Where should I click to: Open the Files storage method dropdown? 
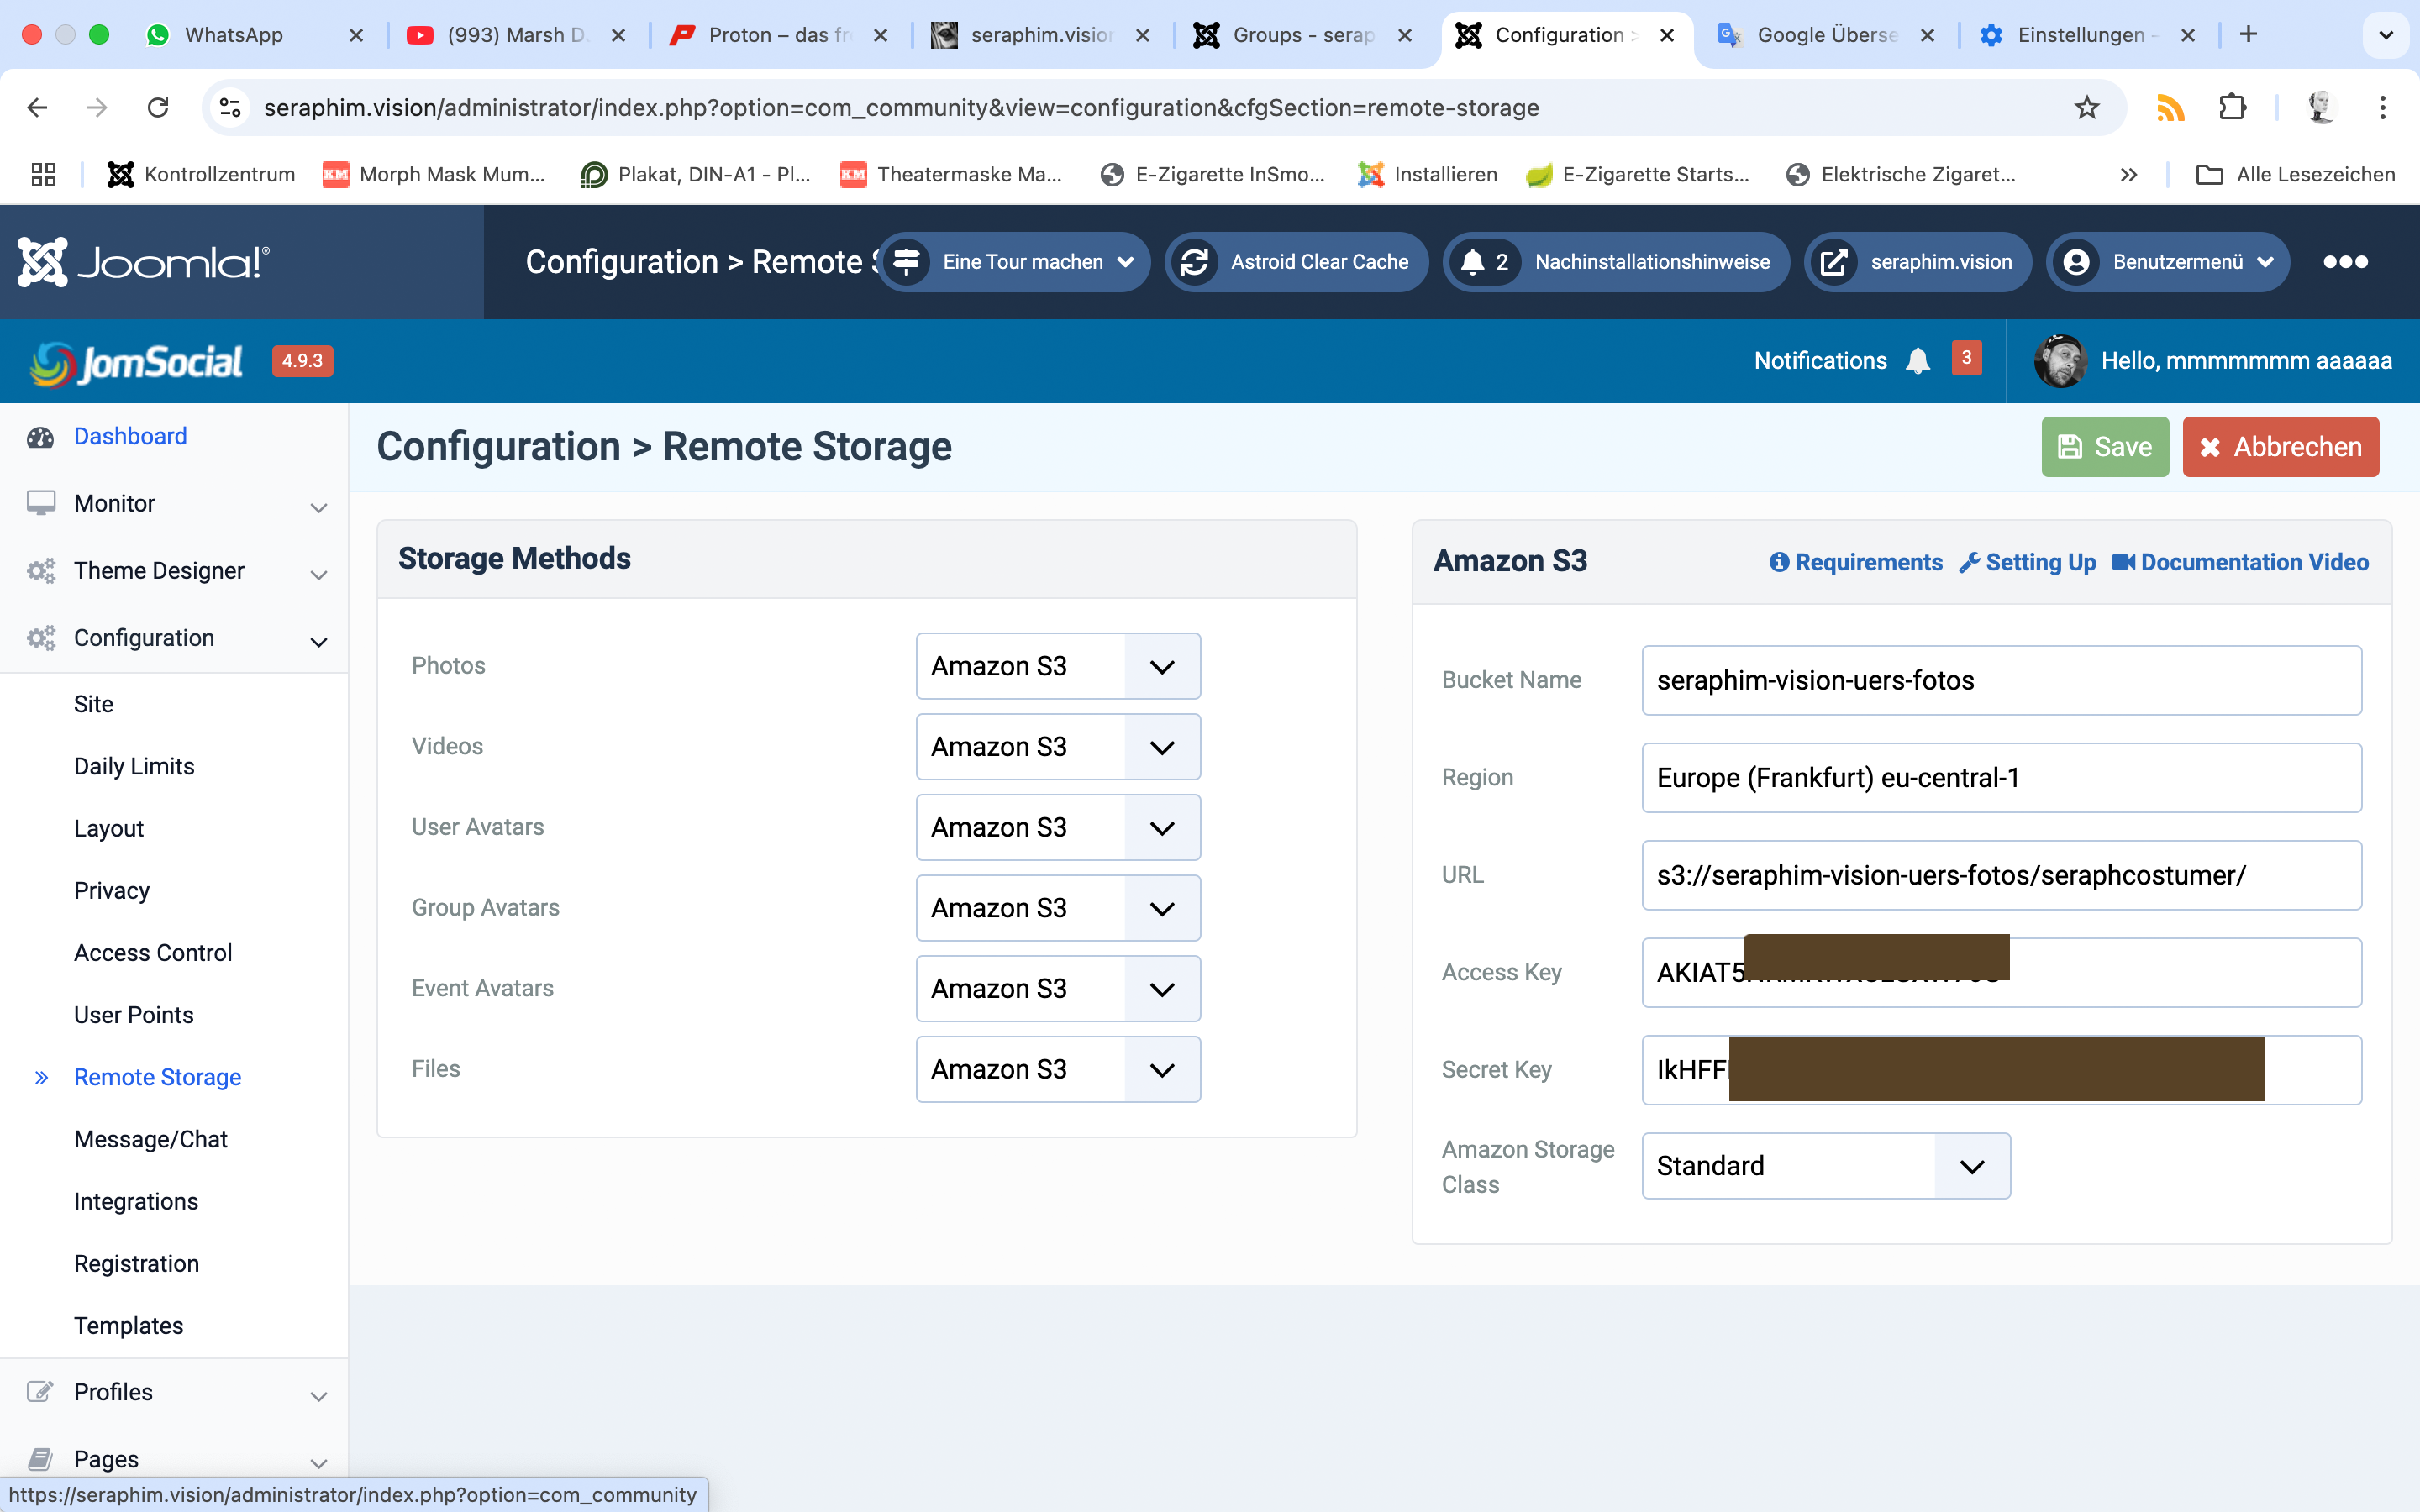(1058, 1069)
